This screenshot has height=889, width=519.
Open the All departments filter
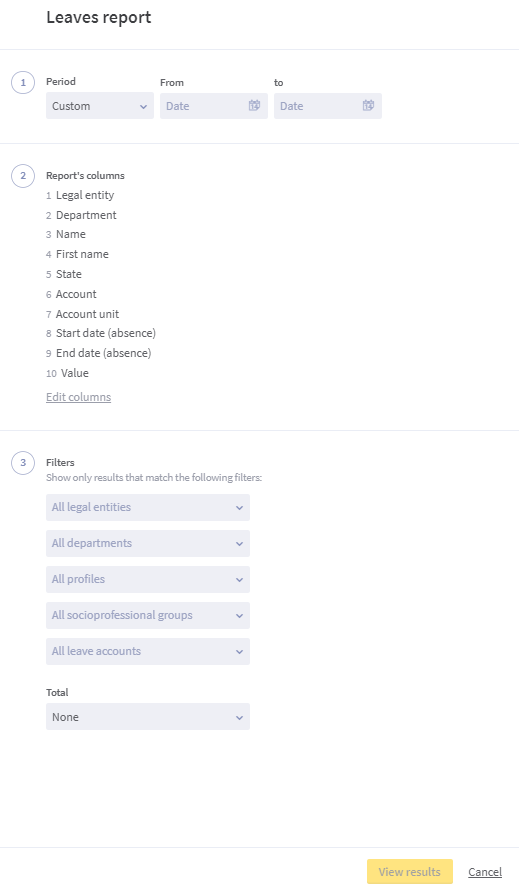click(x=147, y=543)
